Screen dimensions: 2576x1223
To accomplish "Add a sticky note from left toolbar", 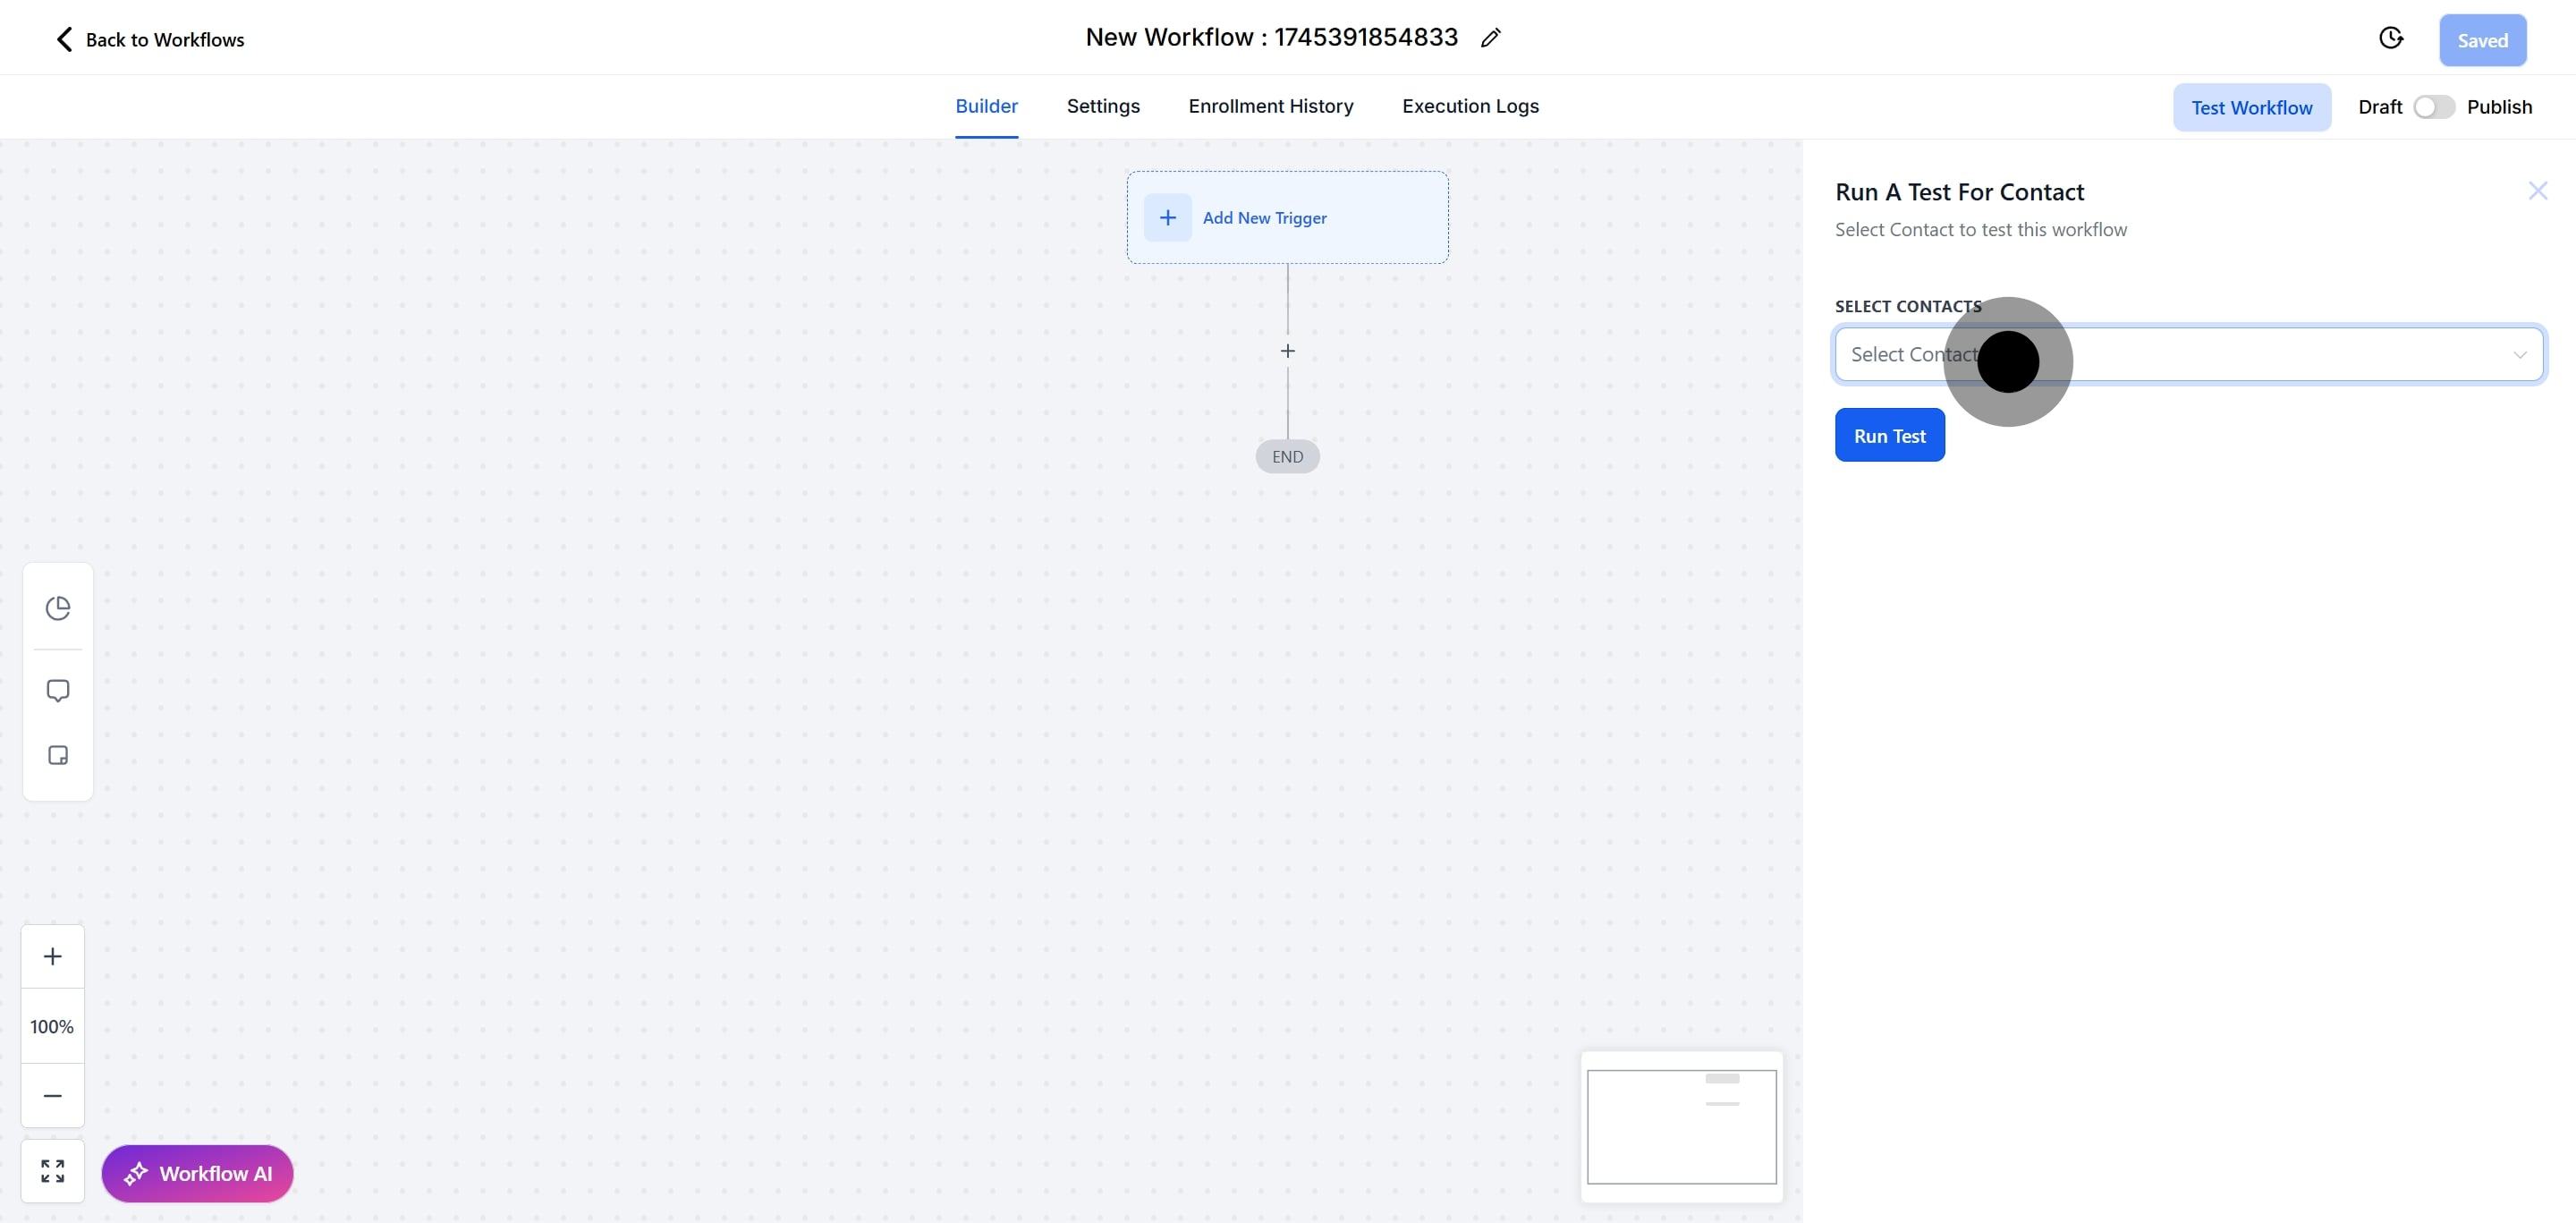I will 58,755.
